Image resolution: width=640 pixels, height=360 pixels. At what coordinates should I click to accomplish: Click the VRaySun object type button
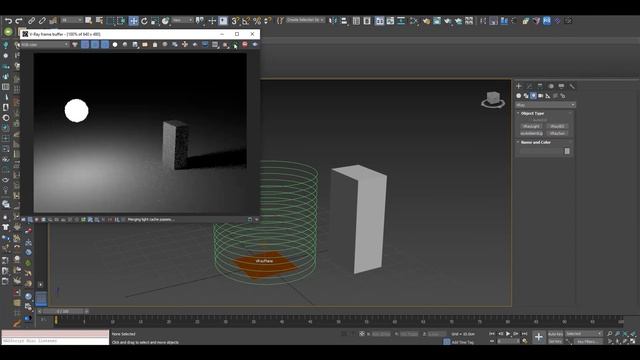coord(557,133)
